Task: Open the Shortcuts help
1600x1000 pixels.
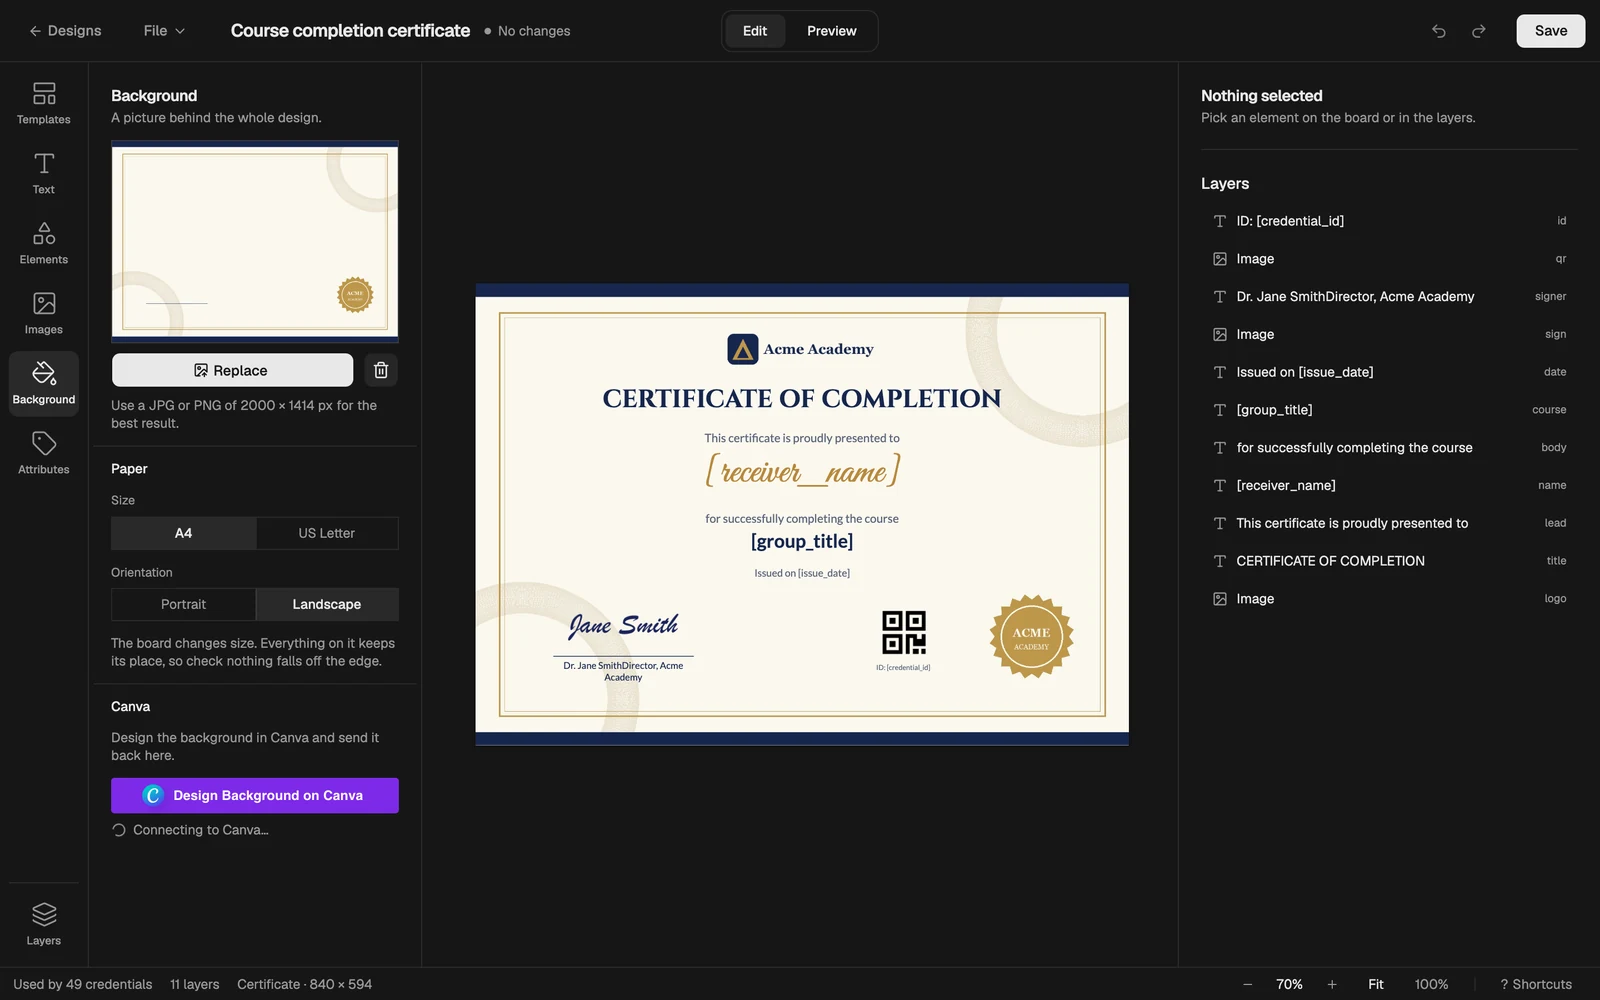Action: coord(1536,984)
